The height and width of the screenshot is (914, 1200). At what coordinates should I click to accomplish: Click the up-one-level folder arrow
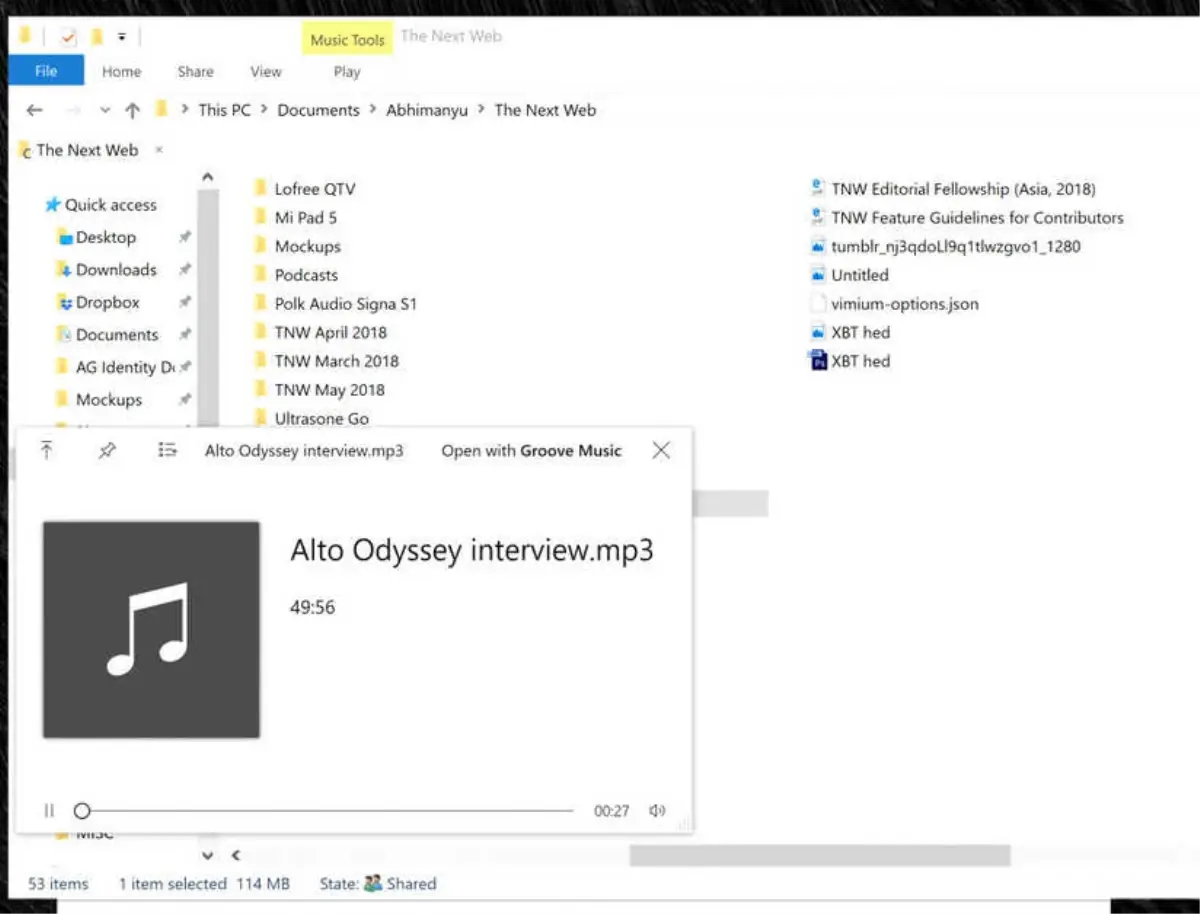pos(132,110)
